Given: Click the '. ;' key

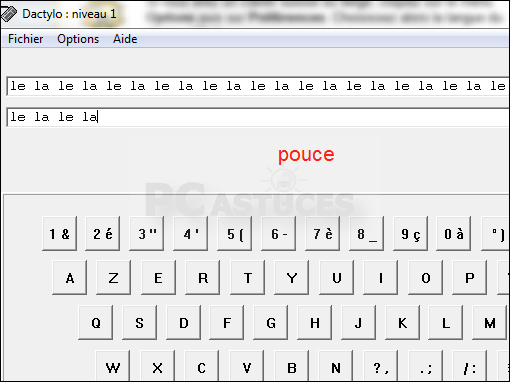Looking at the screenshot, I should point(426,366).
